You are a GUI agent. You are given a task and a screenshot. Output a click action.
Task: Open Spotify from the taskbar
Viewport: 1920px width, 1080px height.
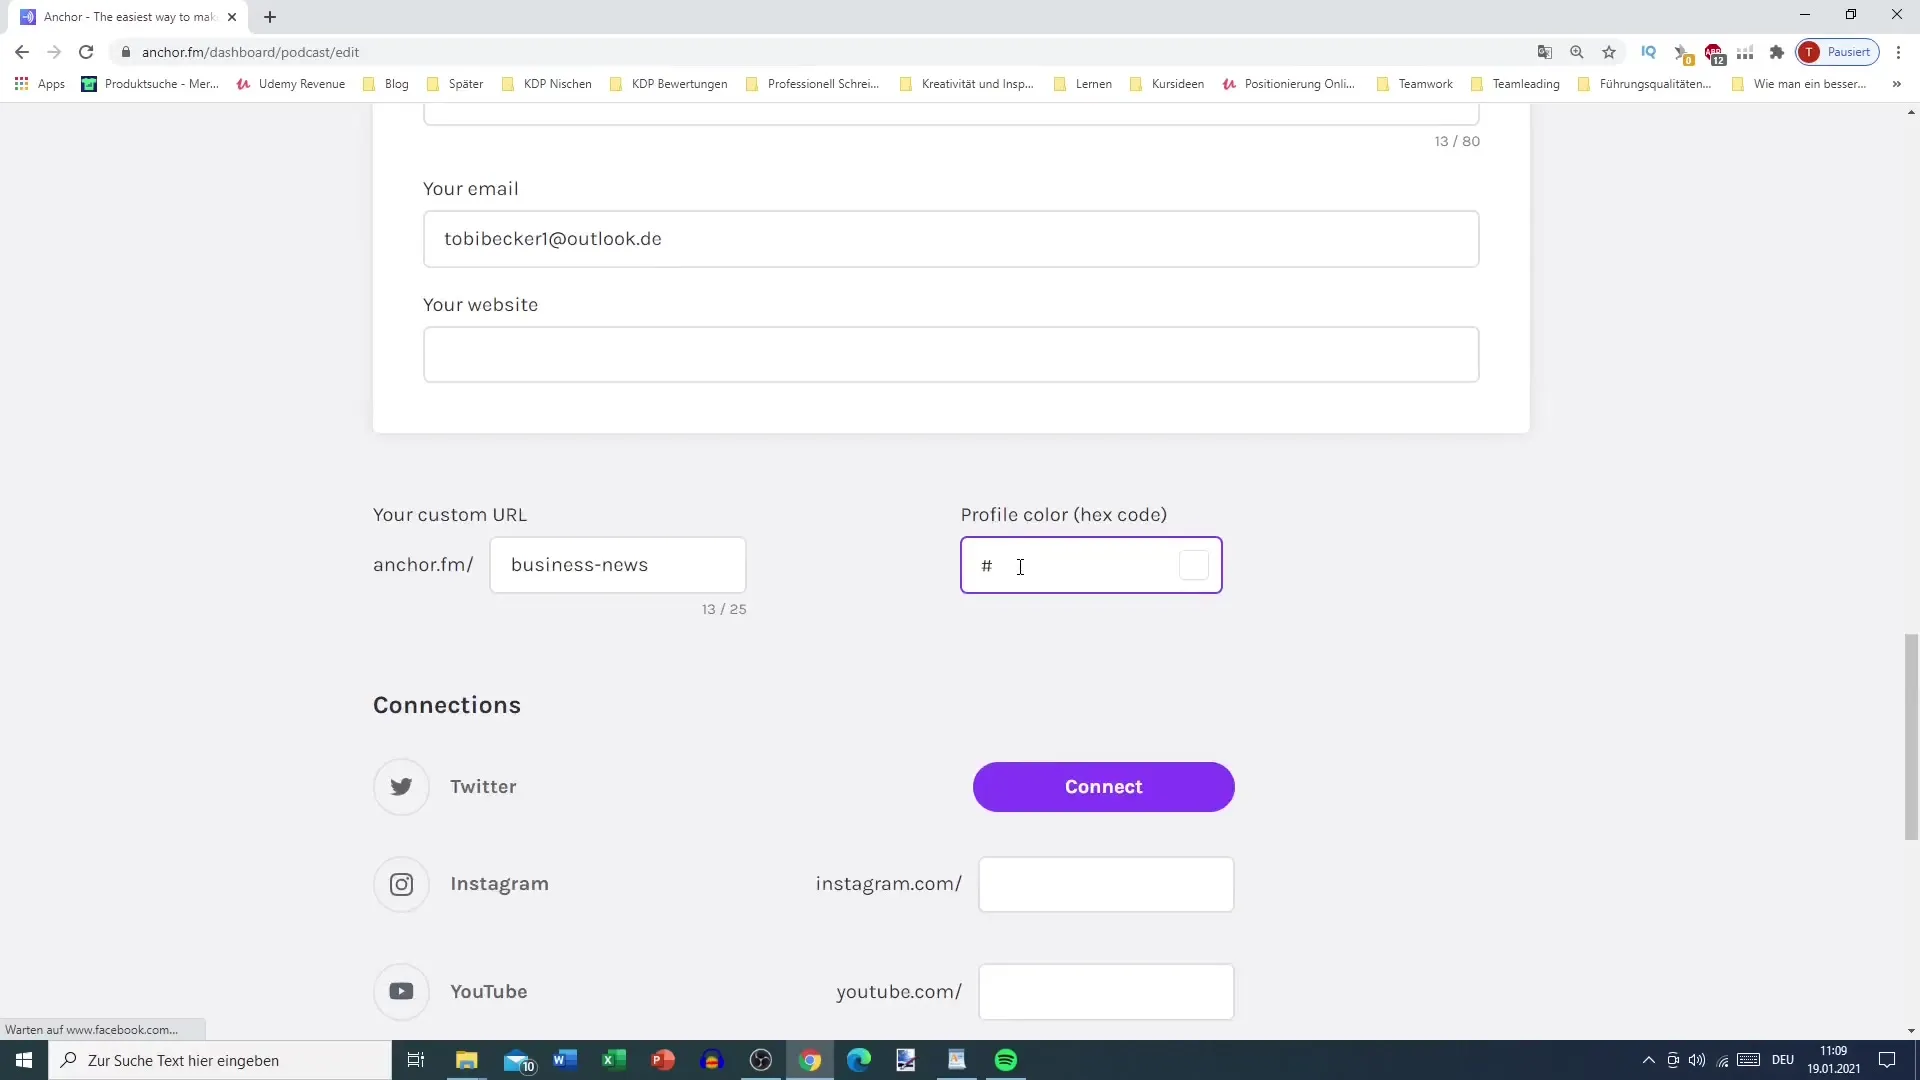coord(1006,1060)
